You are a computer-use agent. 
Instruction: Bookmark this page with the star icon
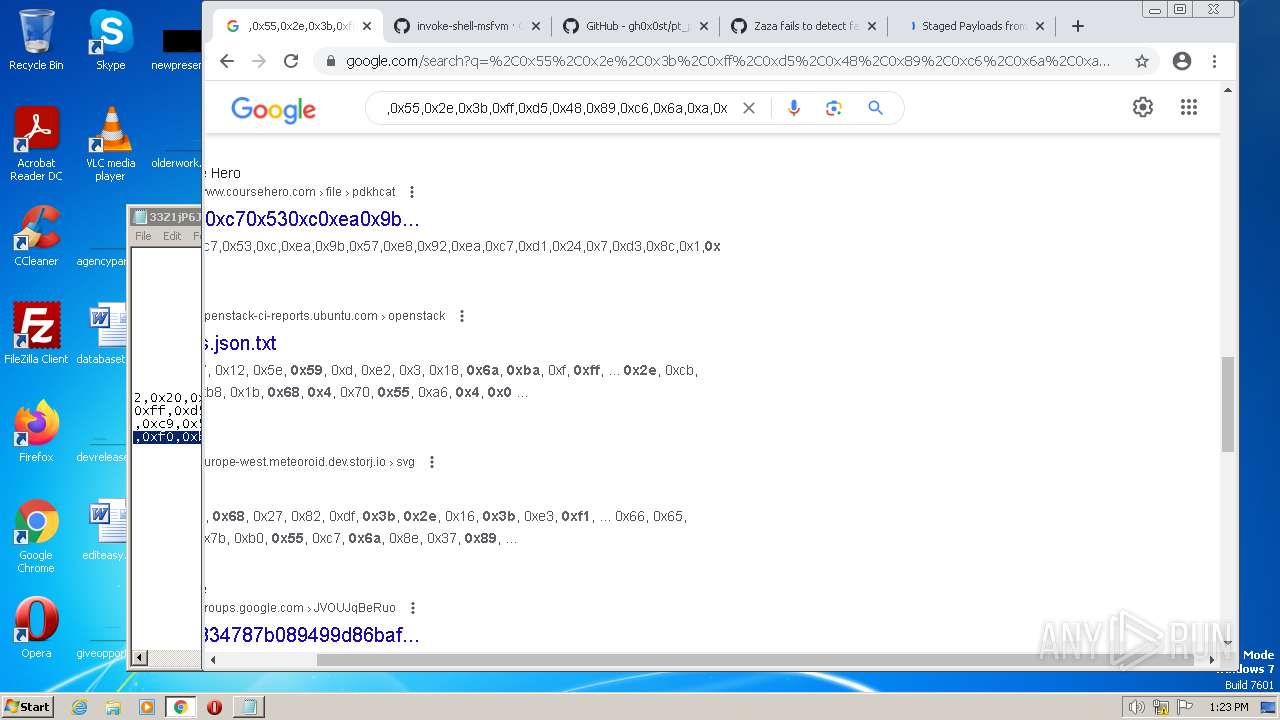(x=1142, y=61)
